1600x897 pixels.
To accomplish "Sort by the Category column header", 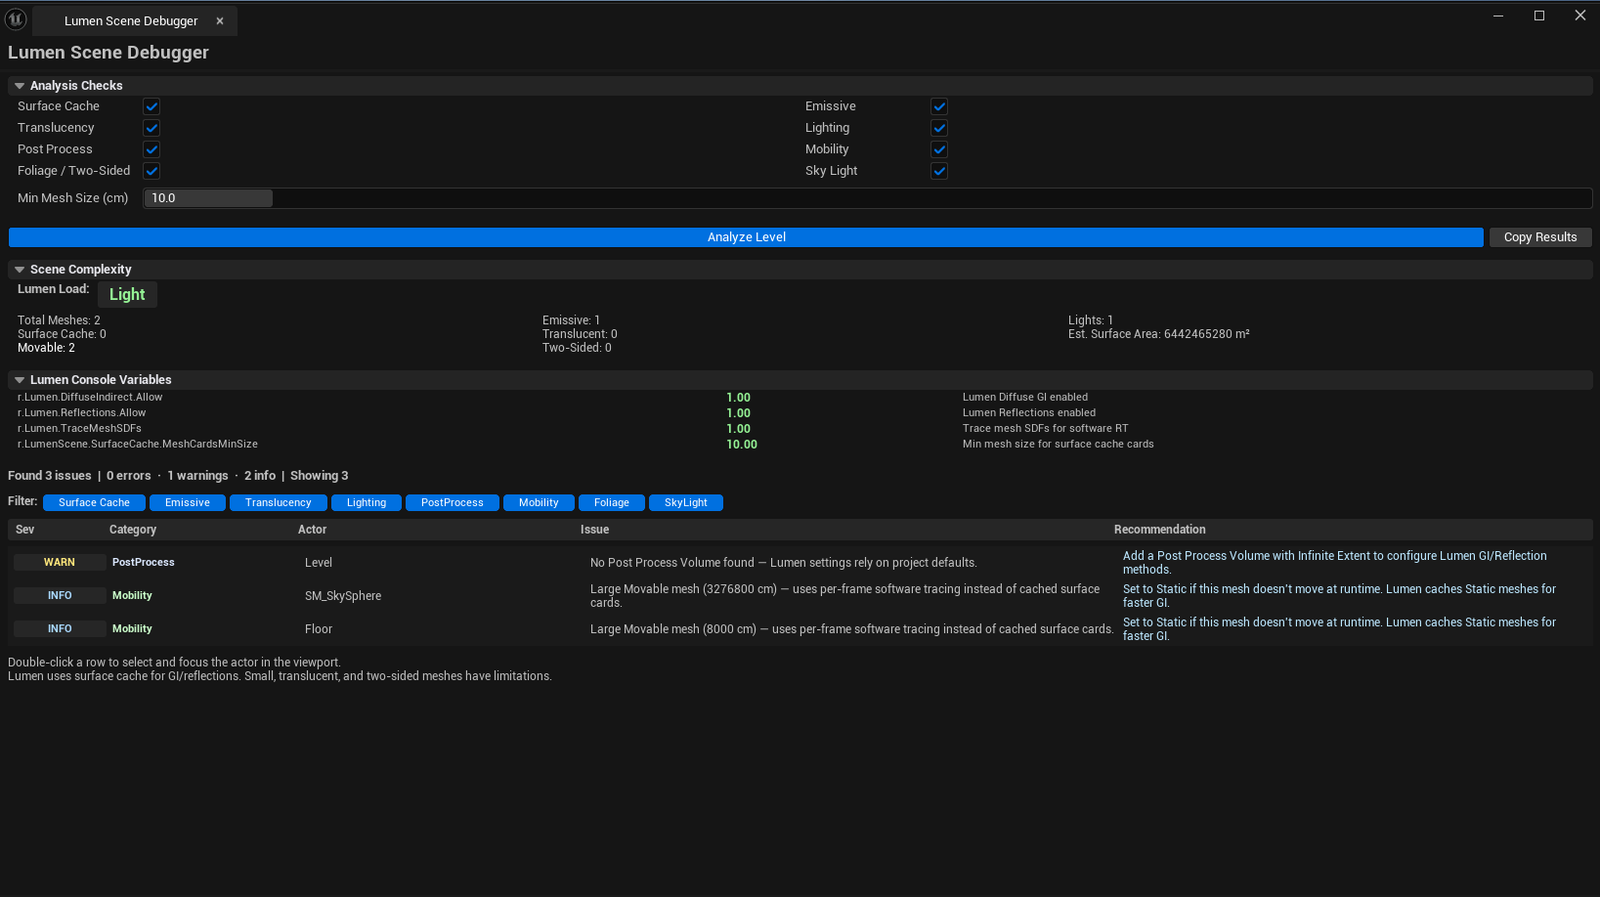I will pos(133,530).
